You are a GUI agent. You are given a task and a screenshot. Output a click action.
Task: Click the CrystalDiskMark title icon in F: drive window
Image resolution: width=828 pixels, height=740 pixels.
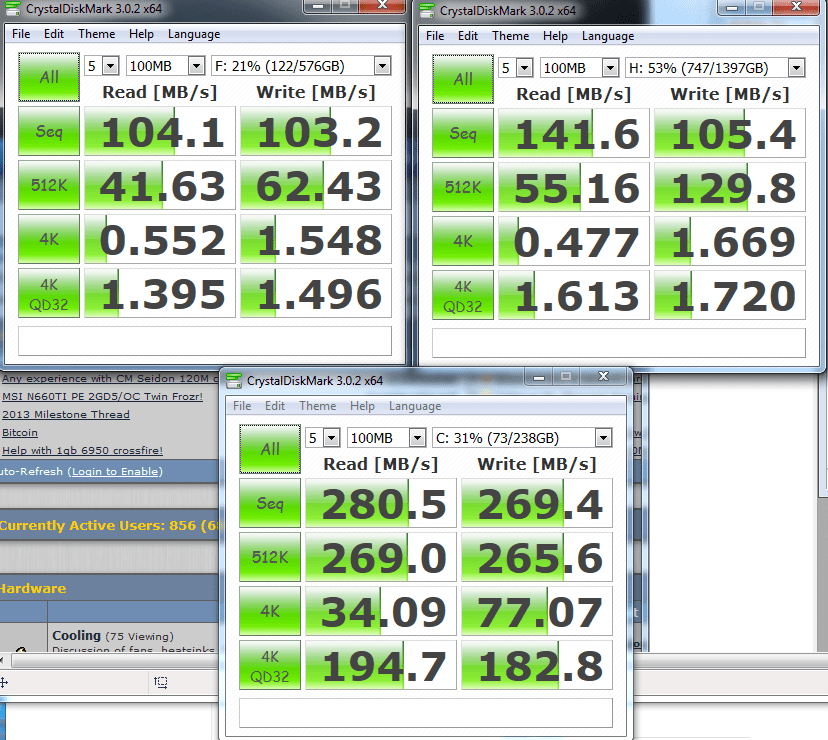(x=12, y=8)
